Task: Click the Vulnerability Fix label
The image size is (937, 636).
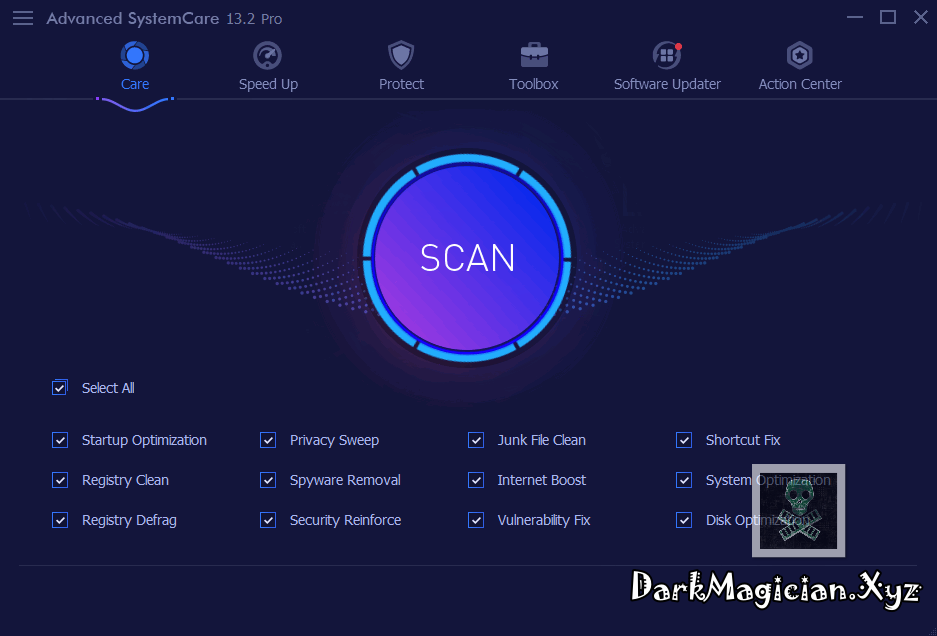Action: (x=544, y=521)
